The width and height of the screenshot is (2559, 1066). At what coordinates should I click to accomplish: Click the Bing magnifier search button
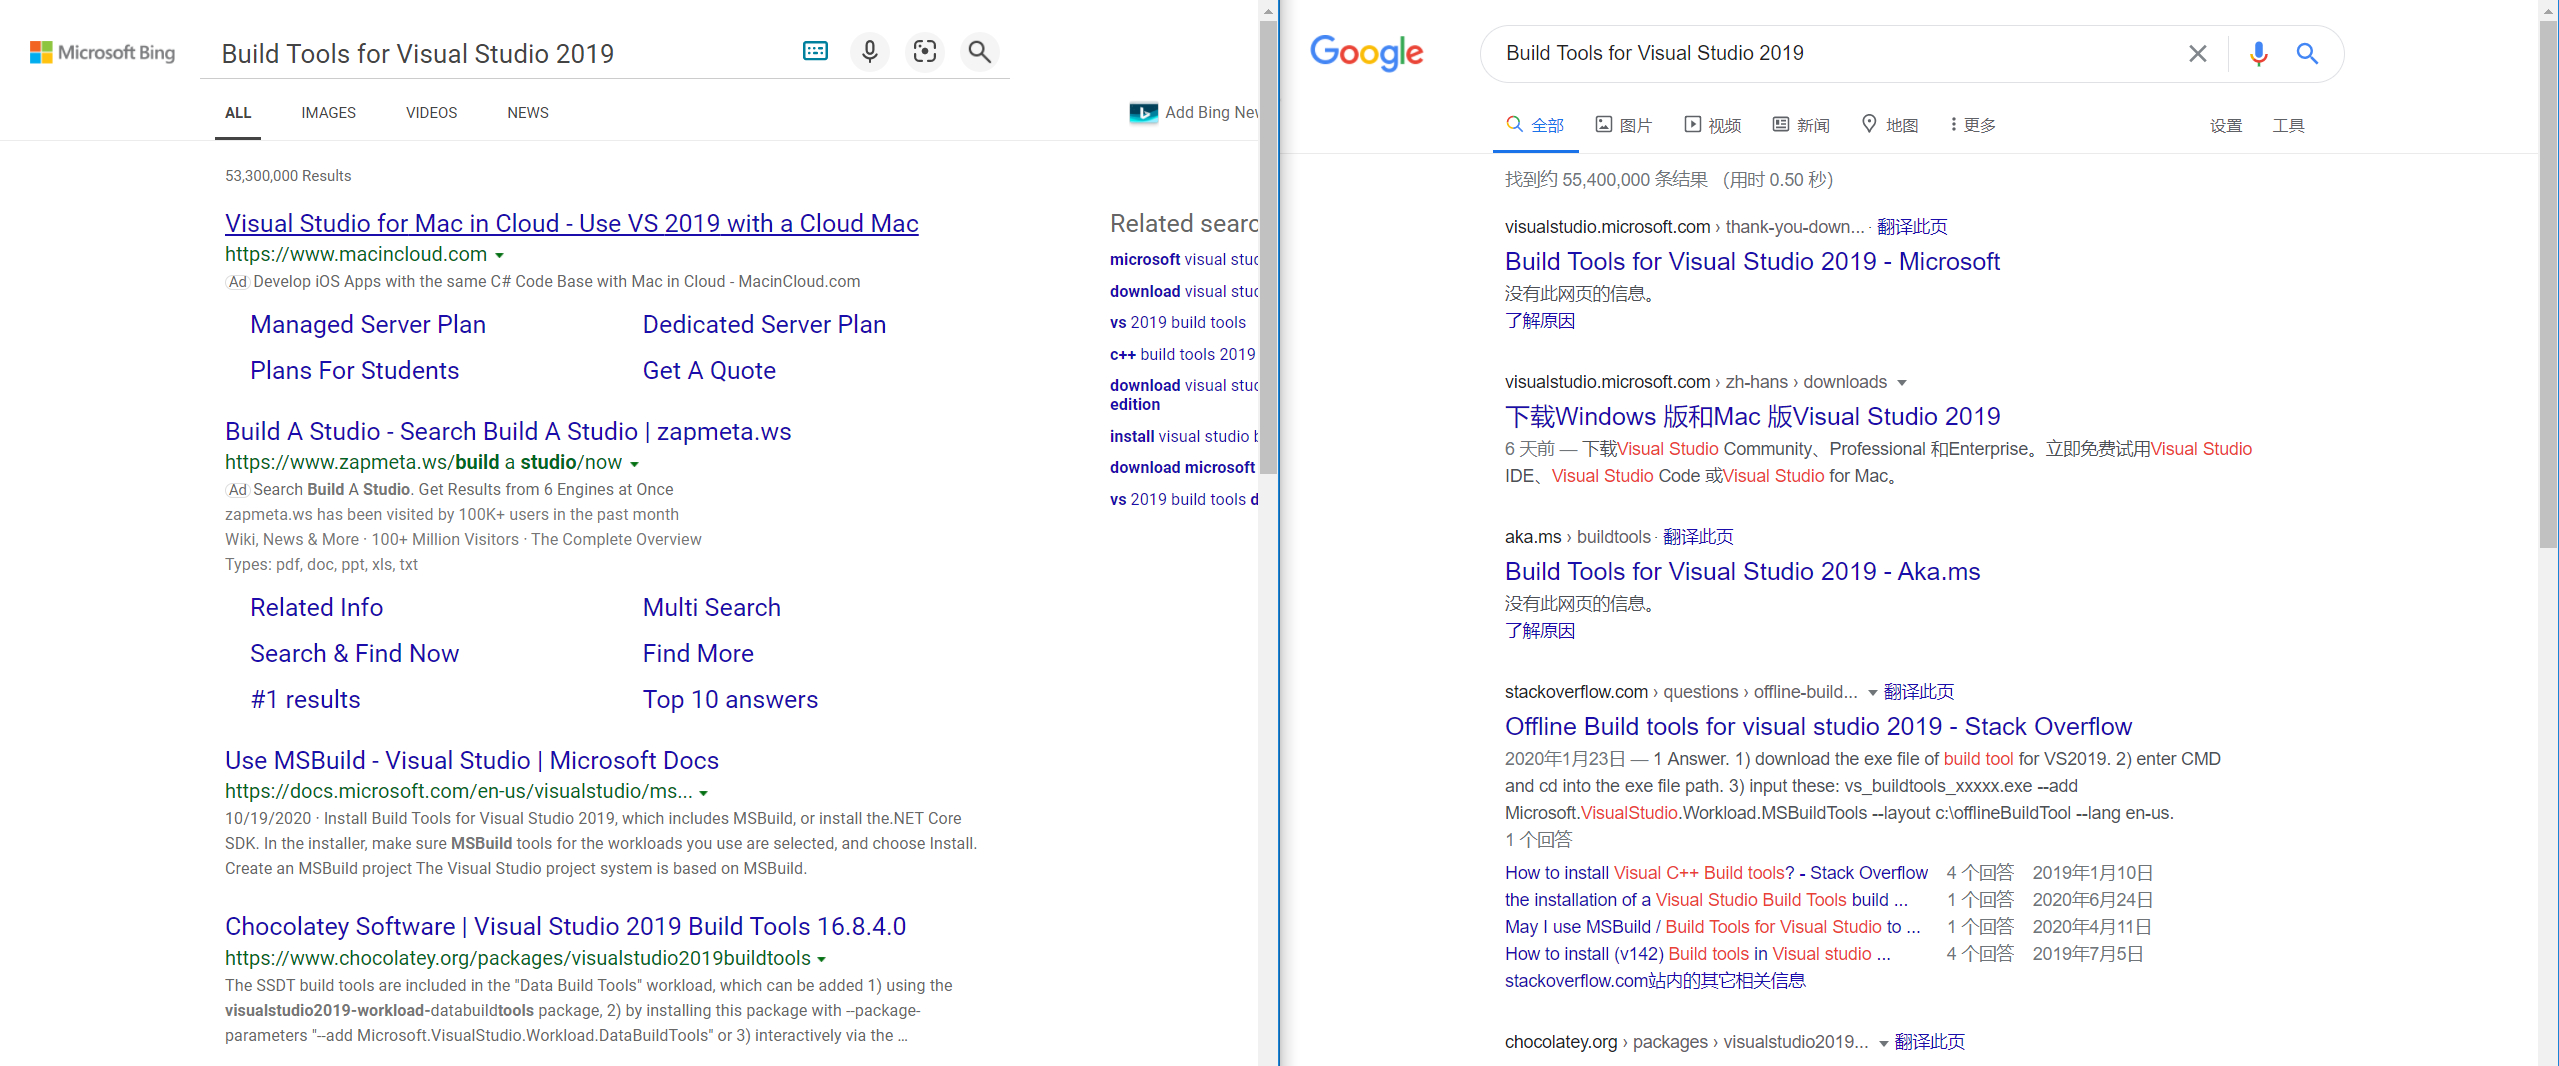pos(979,51)
